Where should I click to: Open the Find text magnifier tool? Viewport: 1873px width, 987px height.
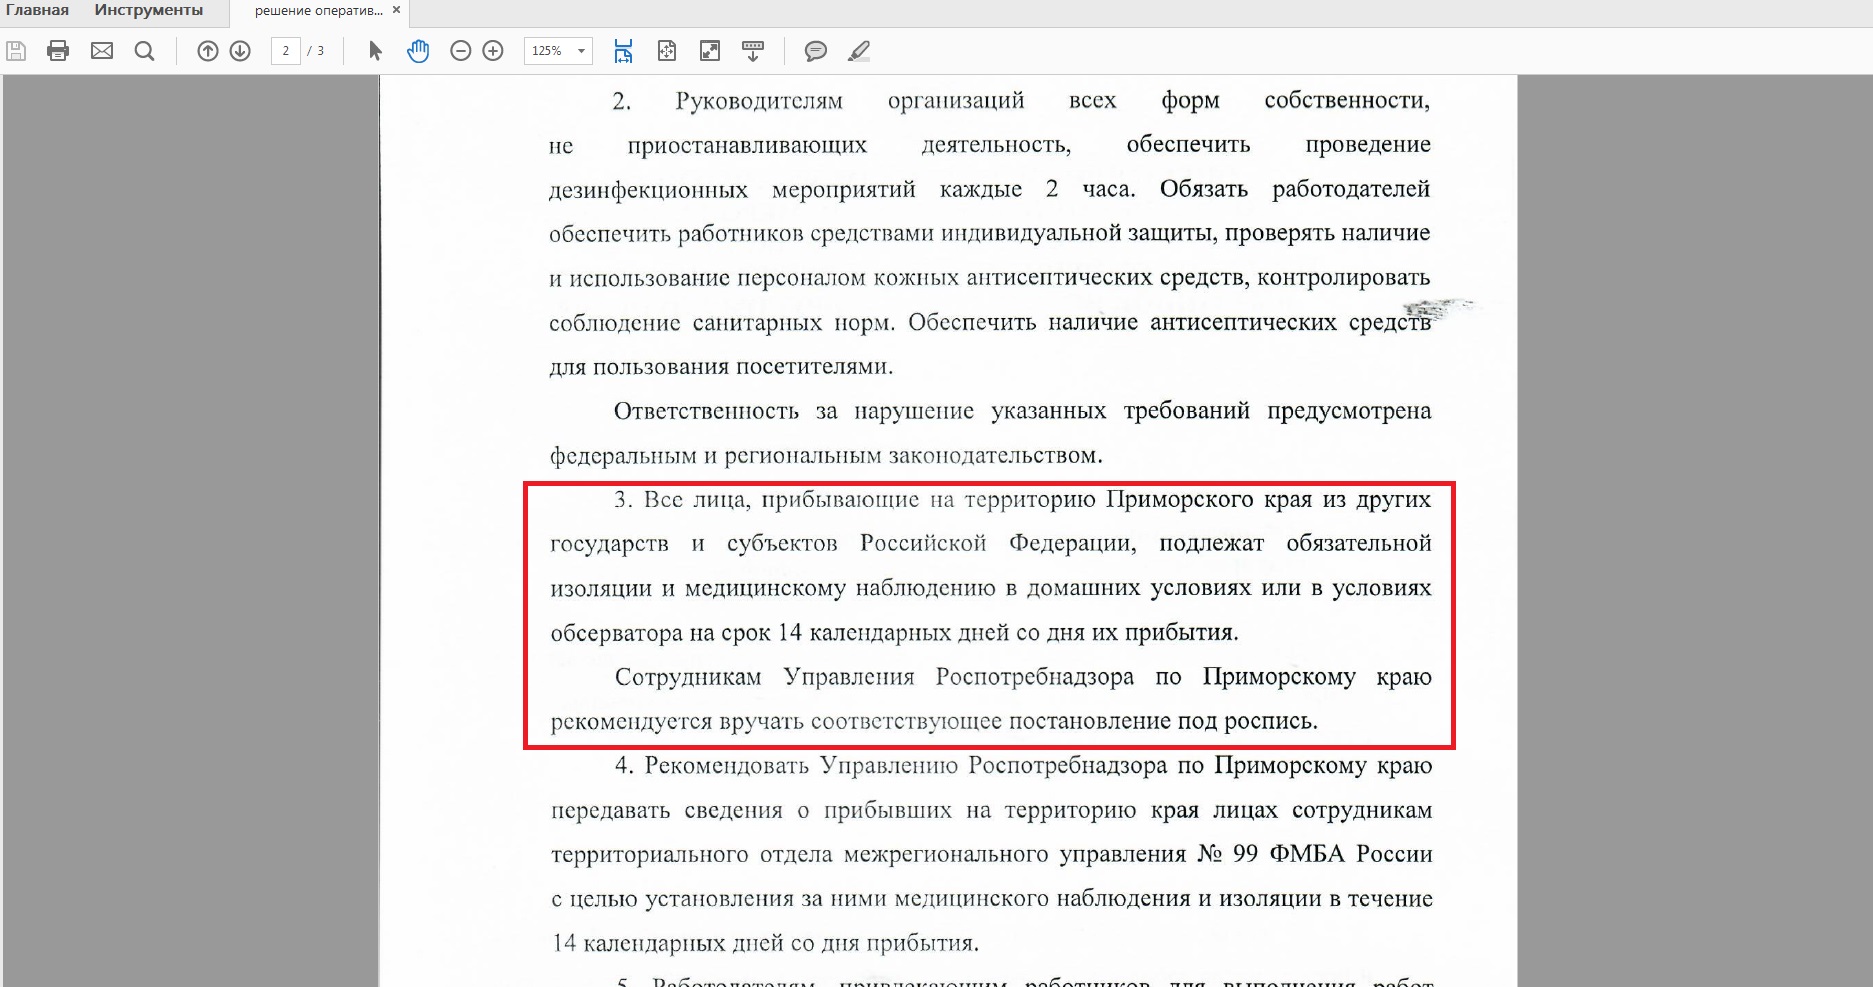pos(145,51)
